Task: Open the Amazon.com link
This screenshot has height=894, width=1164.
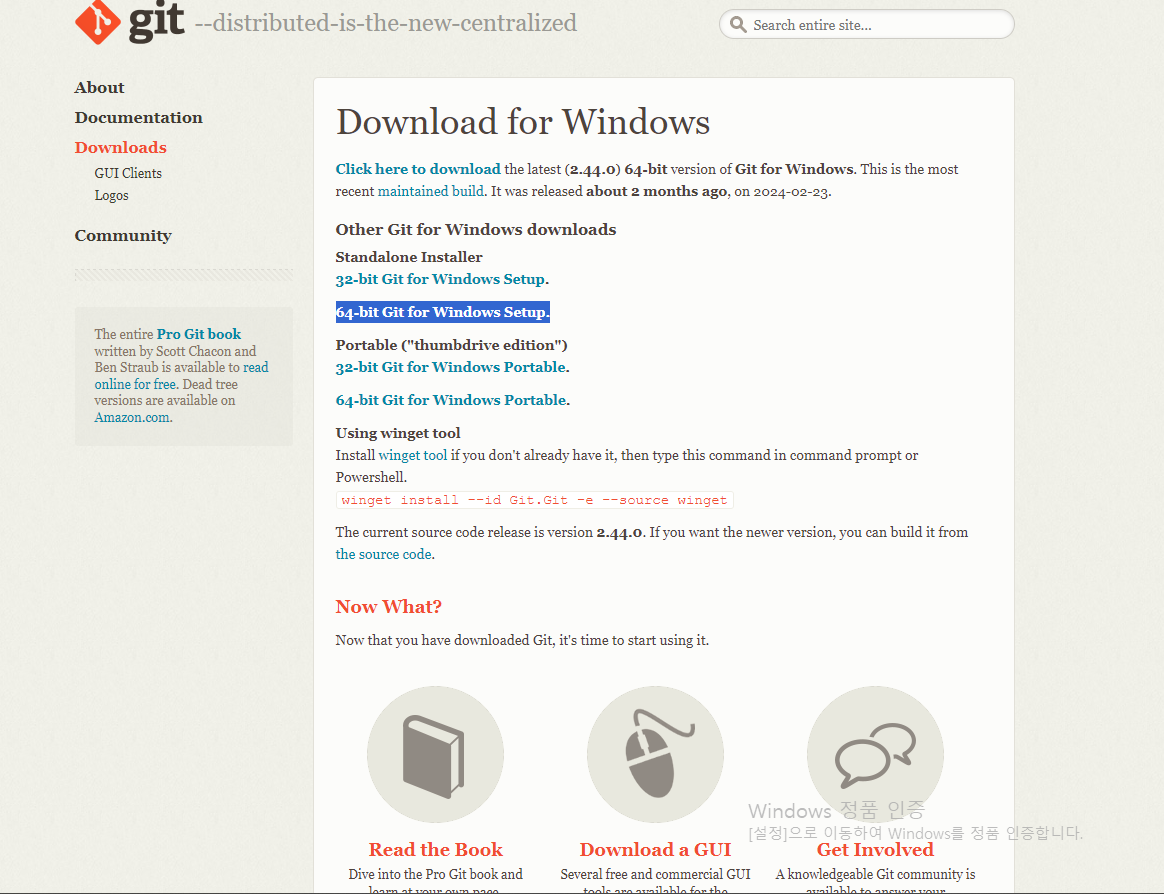Action: click(x=132, y=417)
